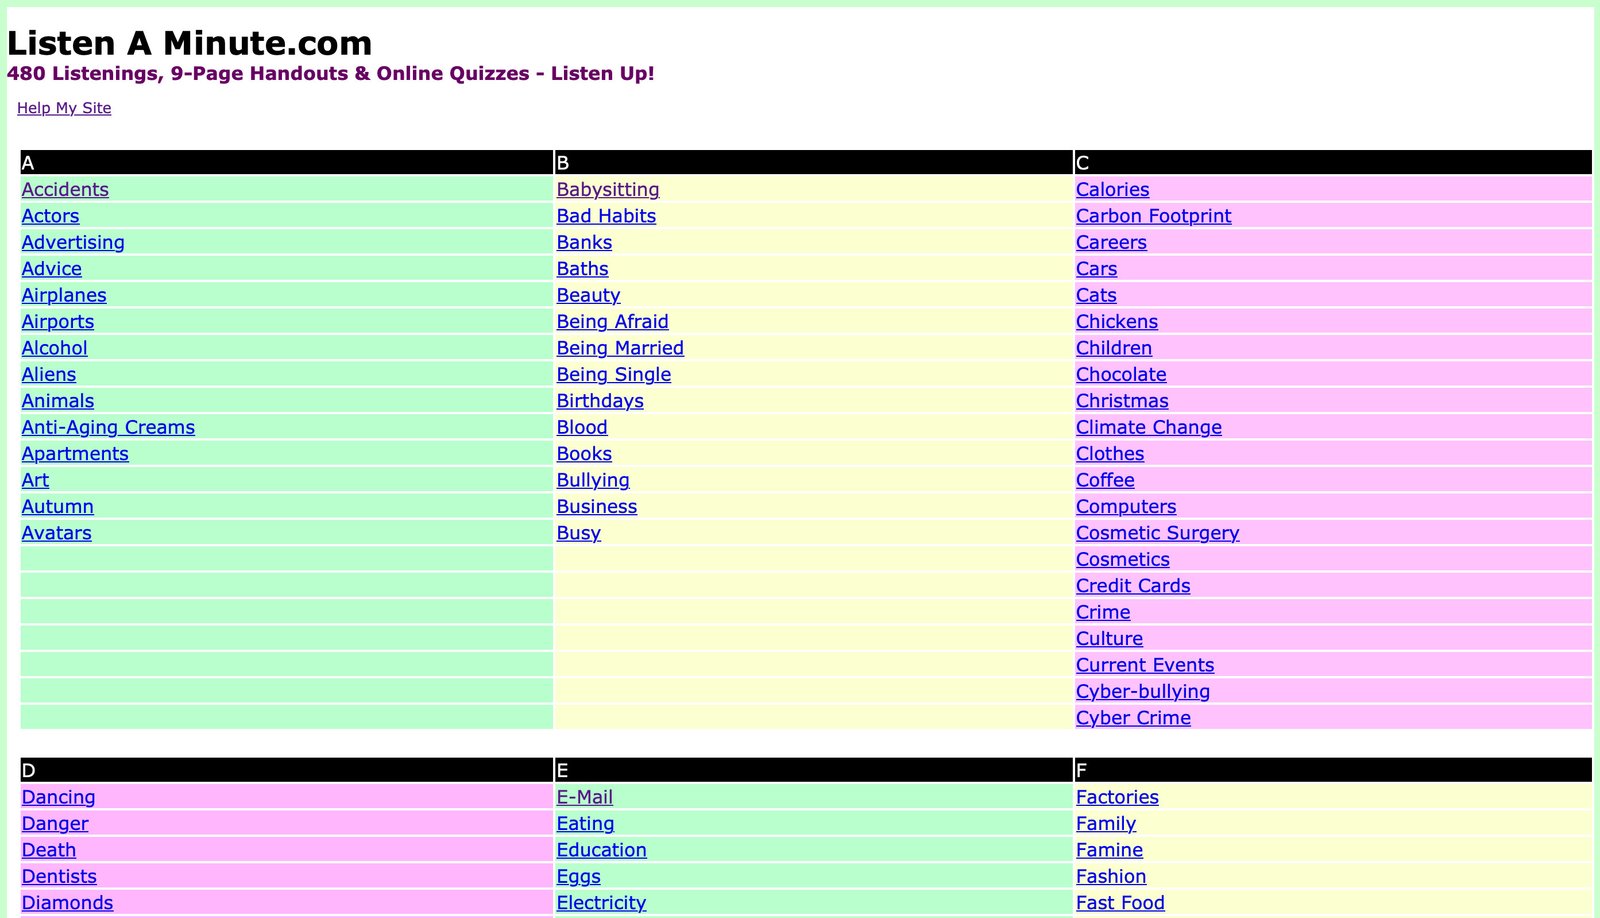Click the E-Mail listening link
This screenshot has height=918, width=1600.
584,797
